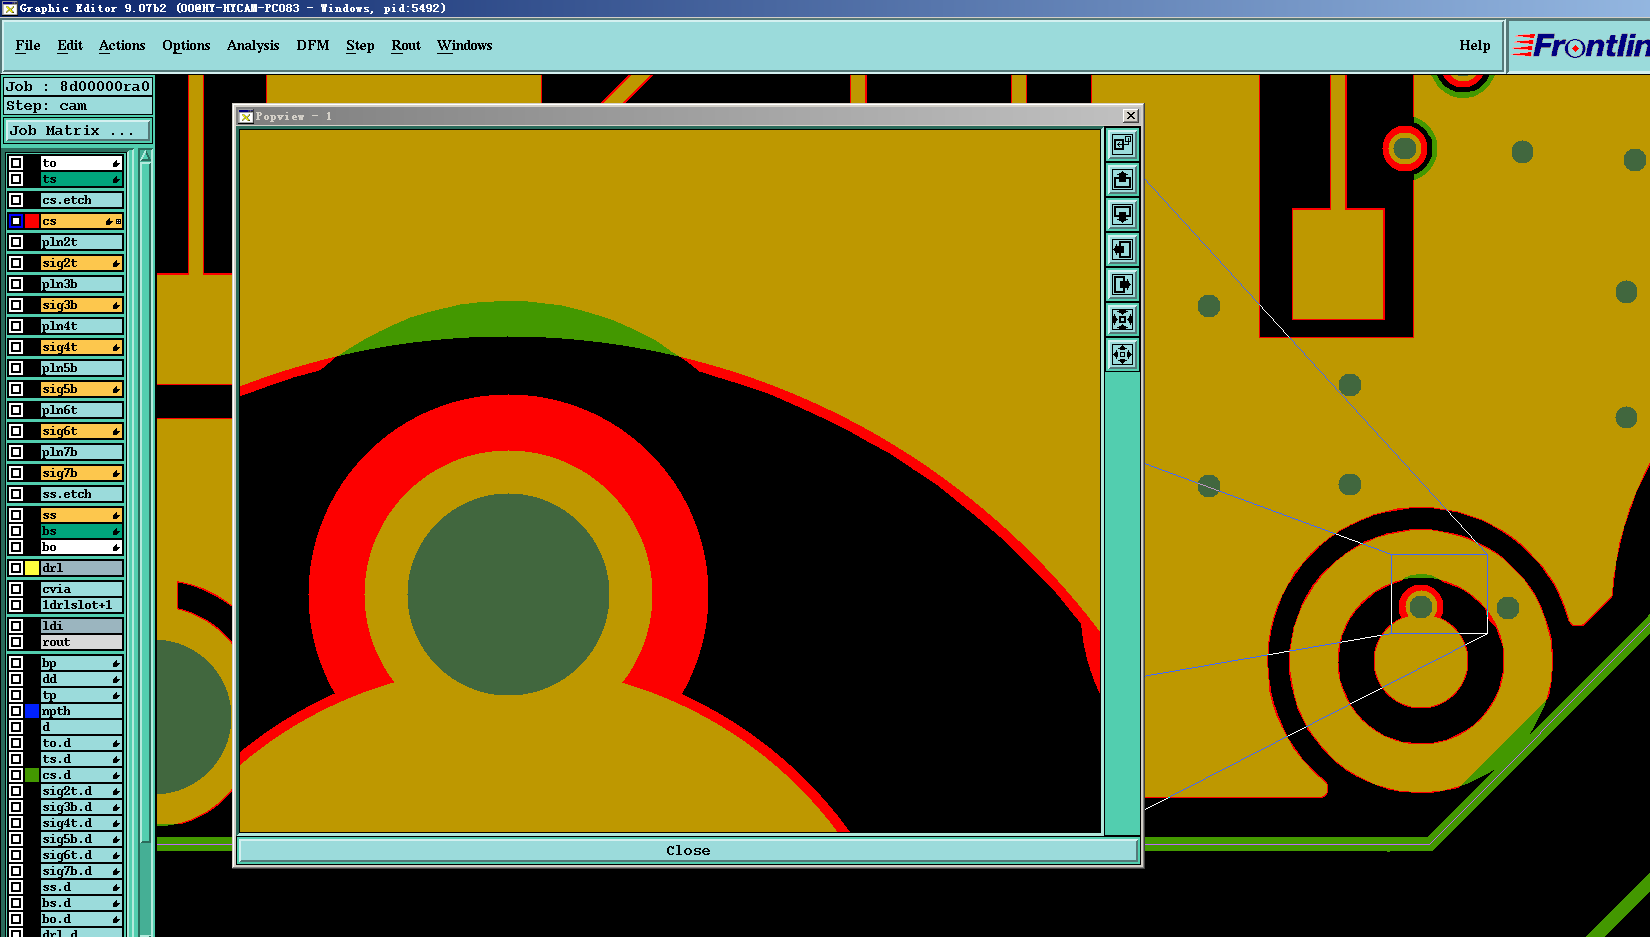Click the hand marker on ss layer
Screen dimensions: 1650x937
point(116,516)
